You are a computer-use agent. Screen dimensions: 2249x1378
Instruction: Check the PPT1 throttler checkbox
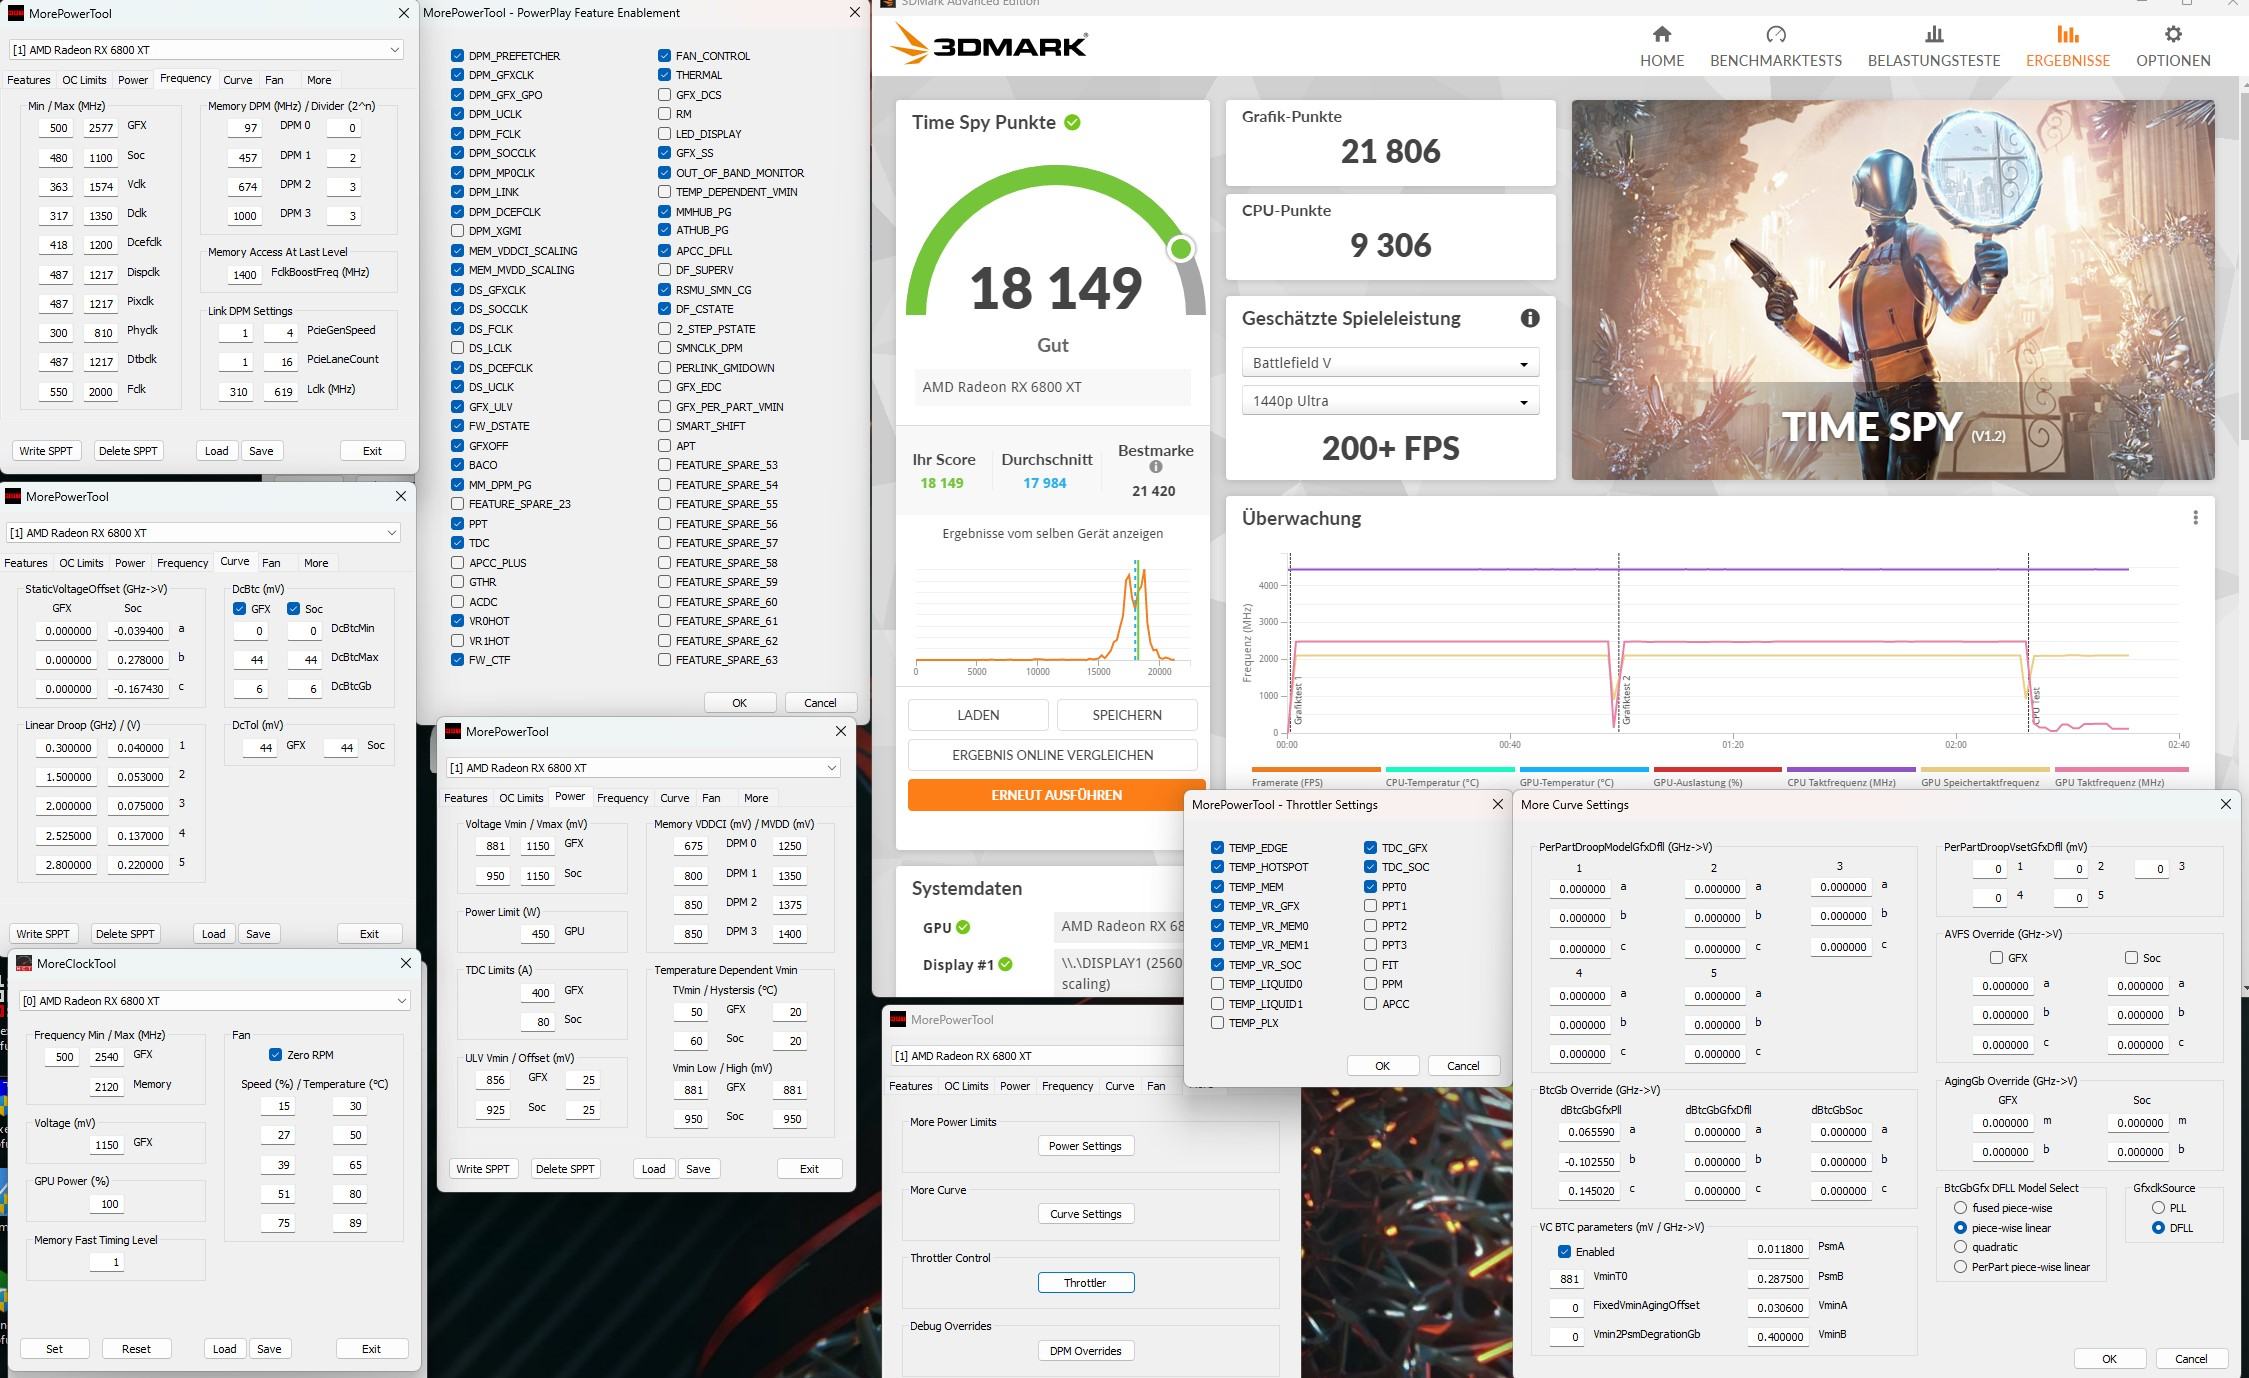[x=1370, y=906]
